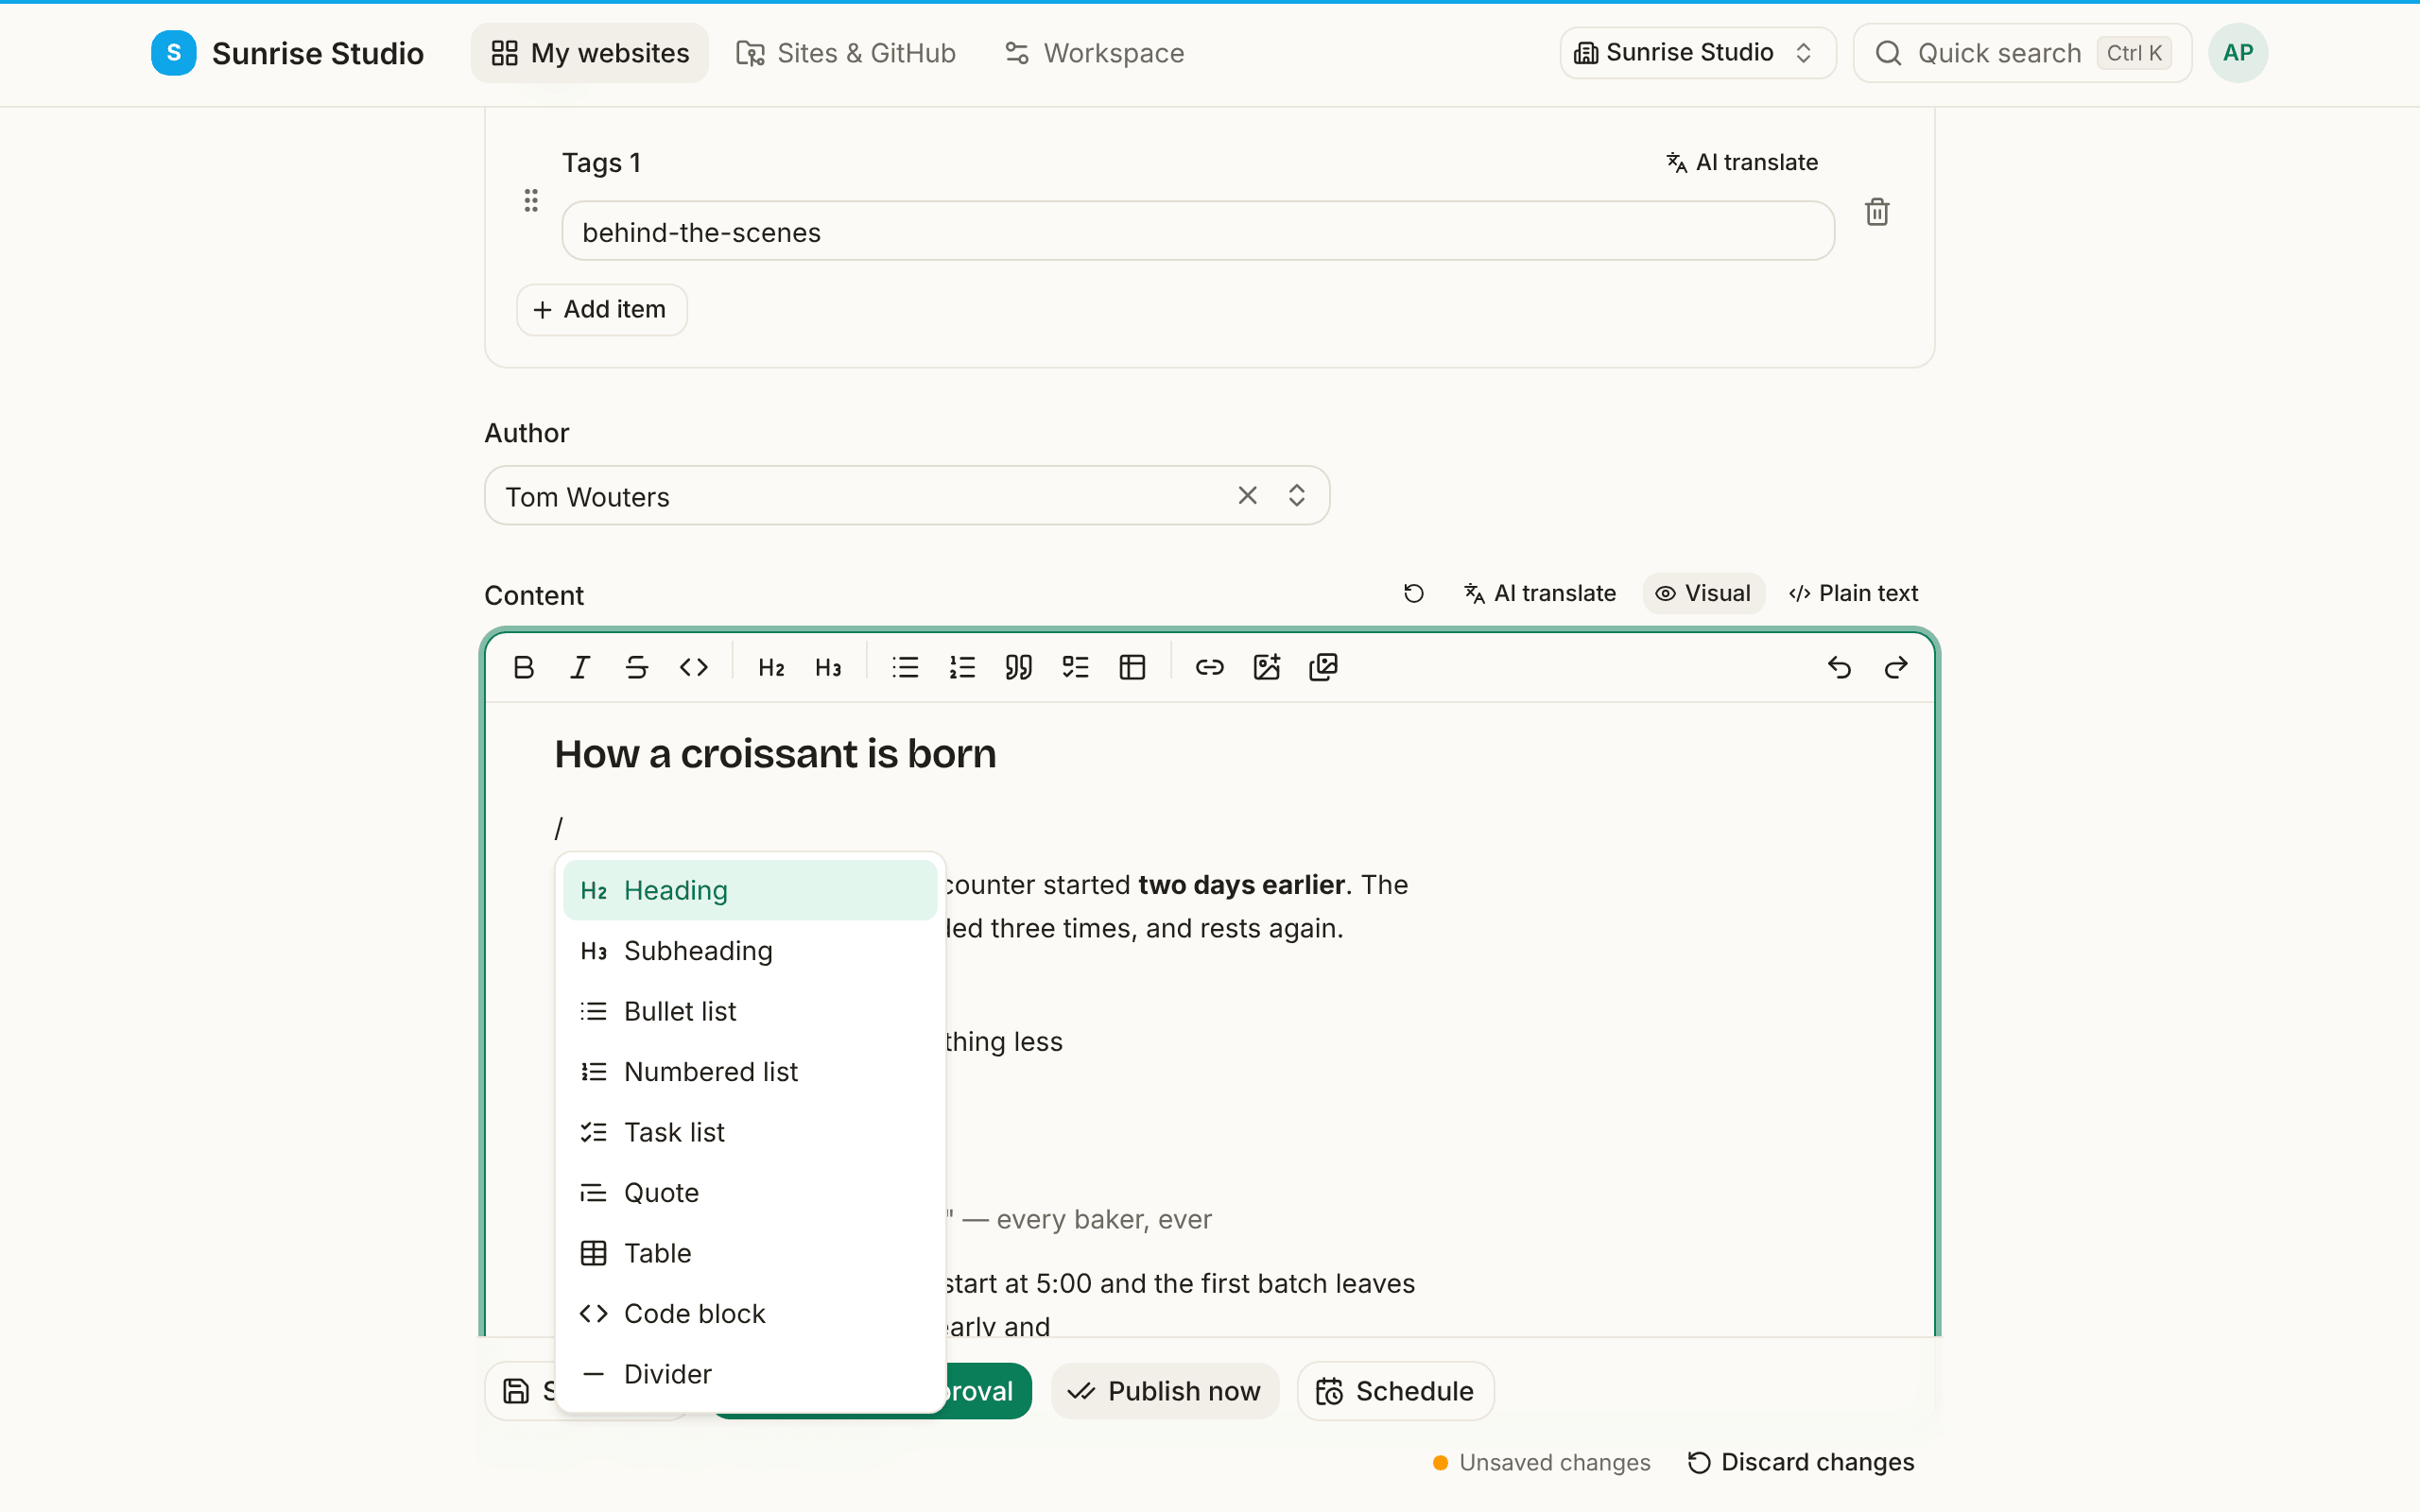Switch editor to Visual mode
Image resolution: width=2420 pixels, height=1512 pixels.
pos(1703,594)
